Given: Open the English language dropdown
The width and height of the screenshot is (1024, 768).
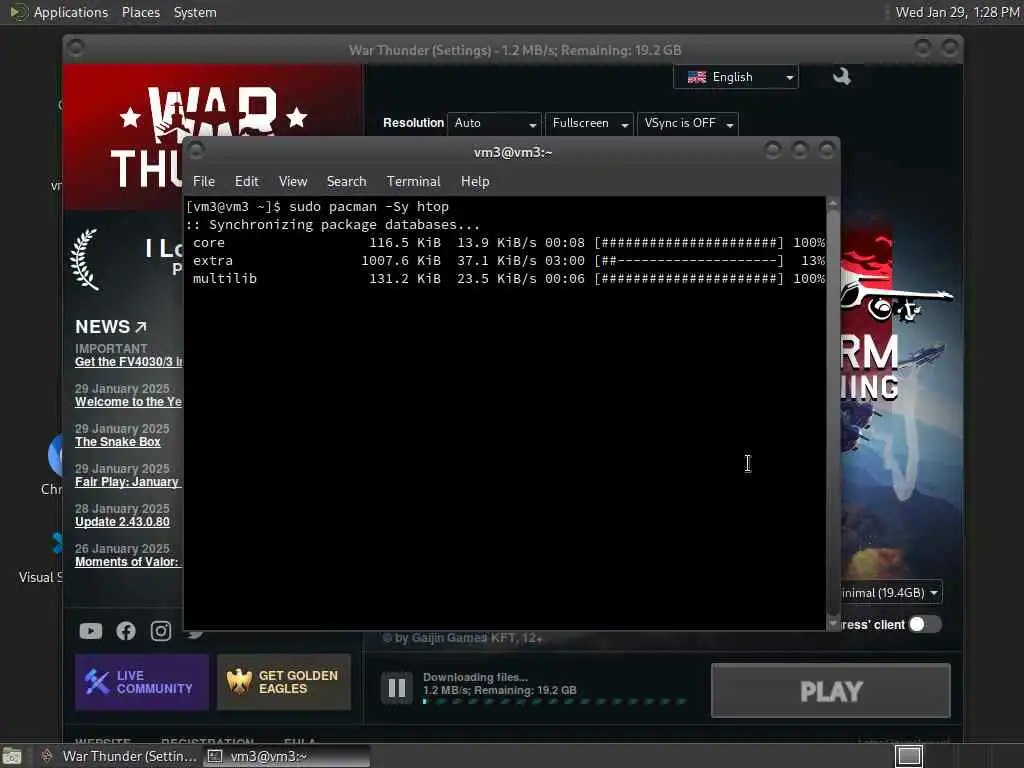Looking at the screenshot, I should tap(735, 77).
